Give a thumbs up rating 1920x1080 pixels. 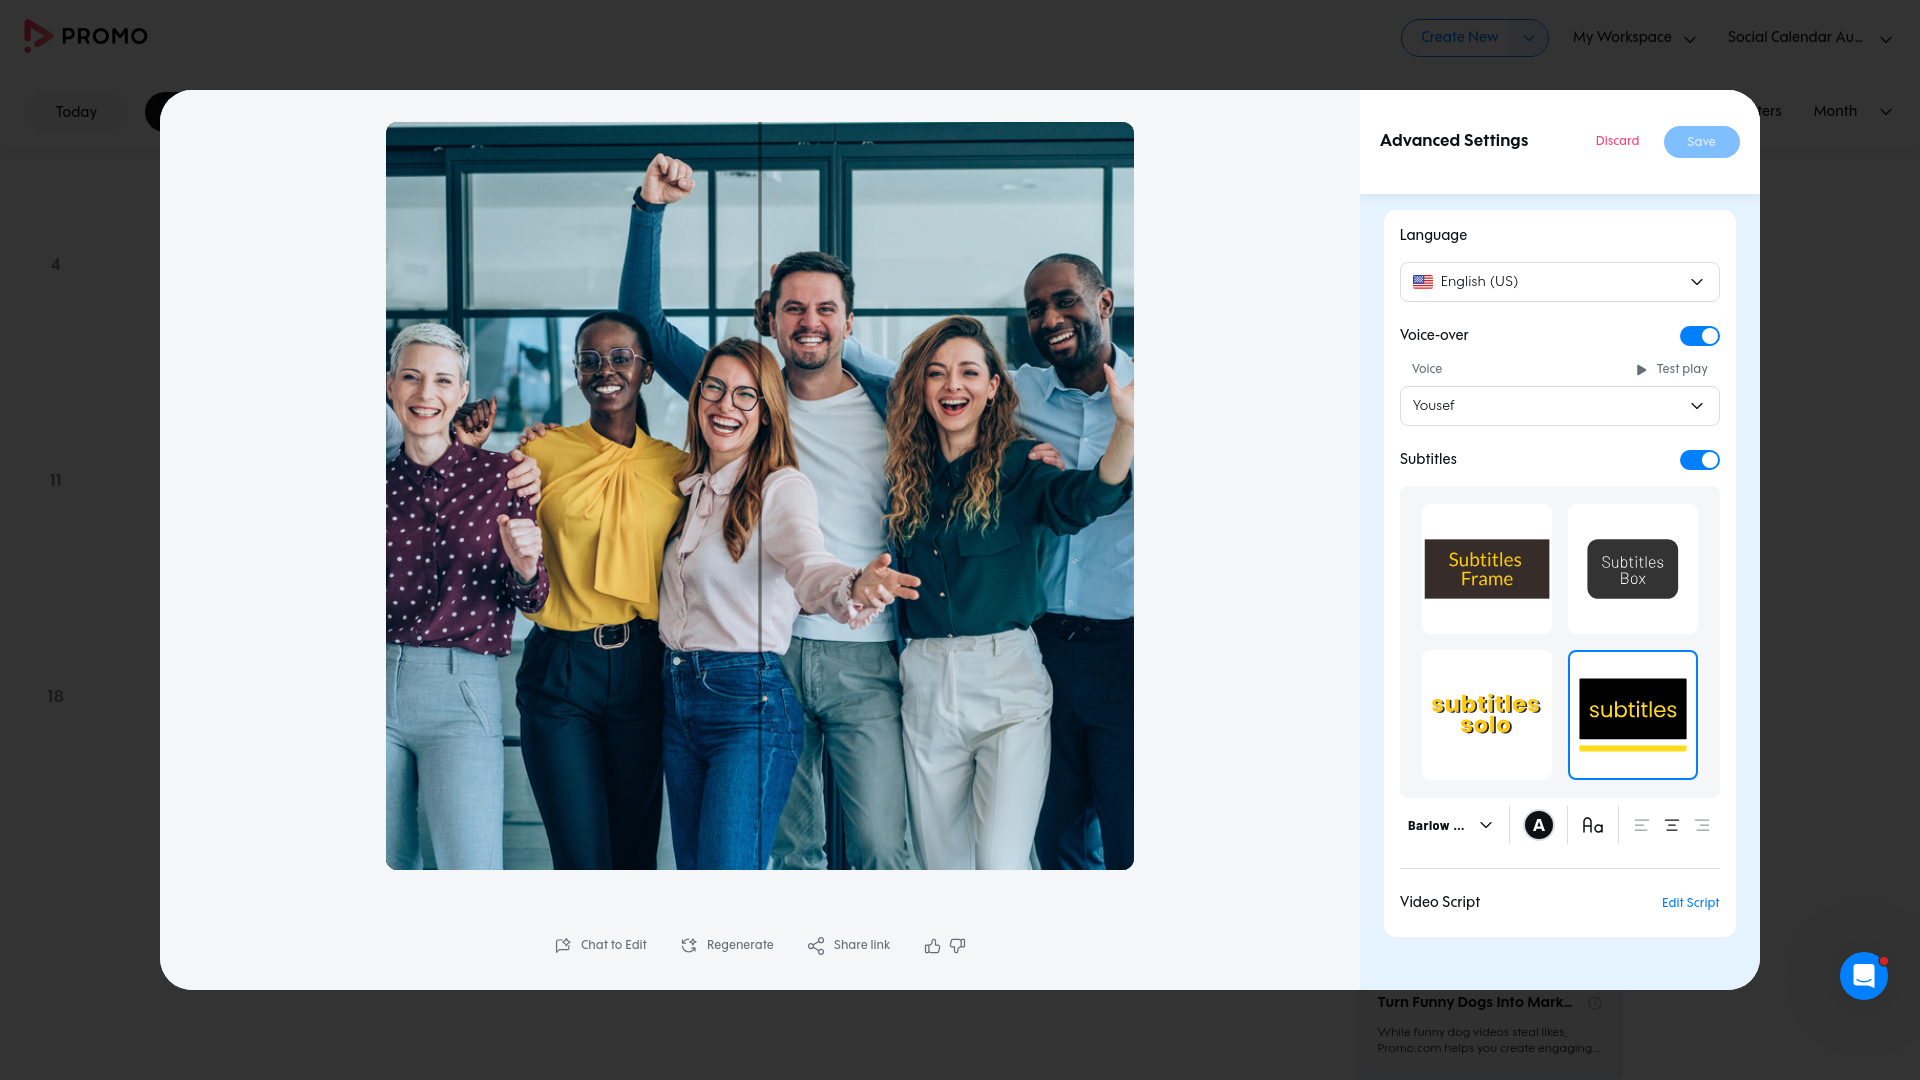(x=932, y=945)
